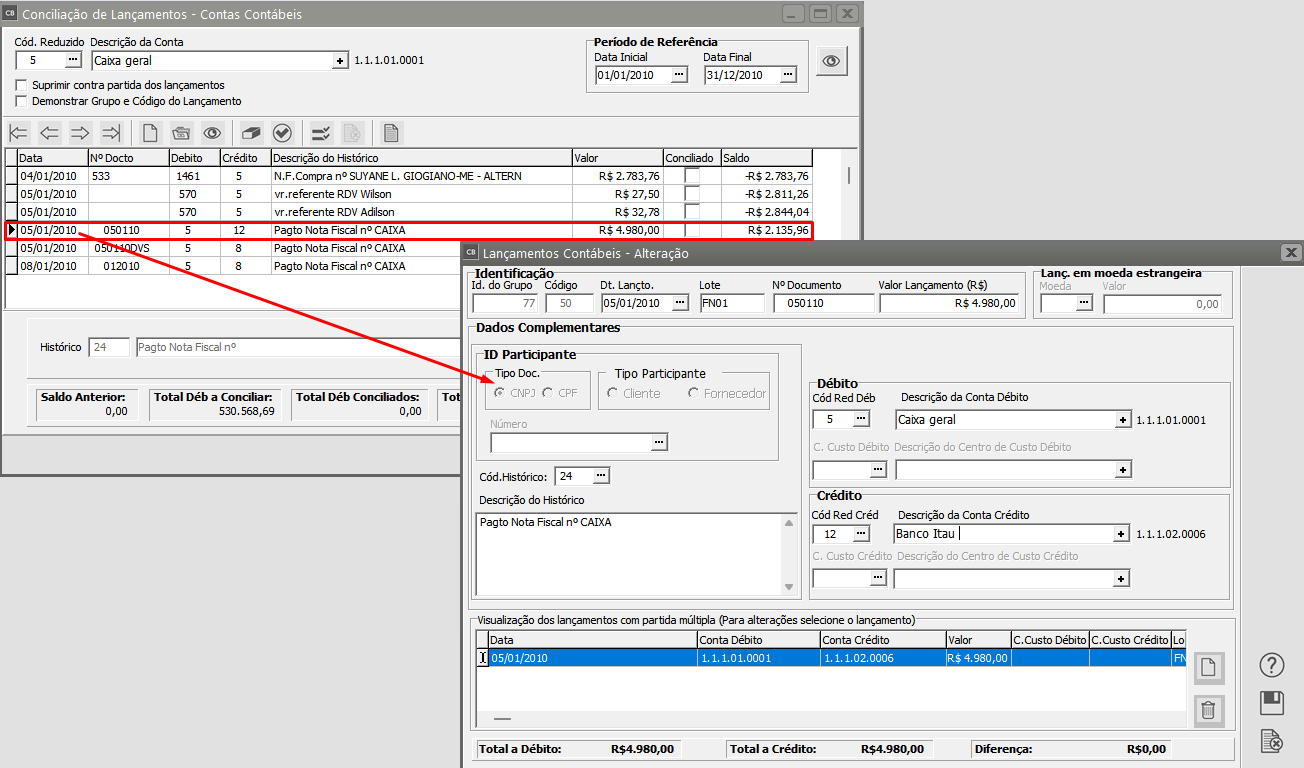
Task: Click the eraser icon in toolbar
Action: point(251,133)
